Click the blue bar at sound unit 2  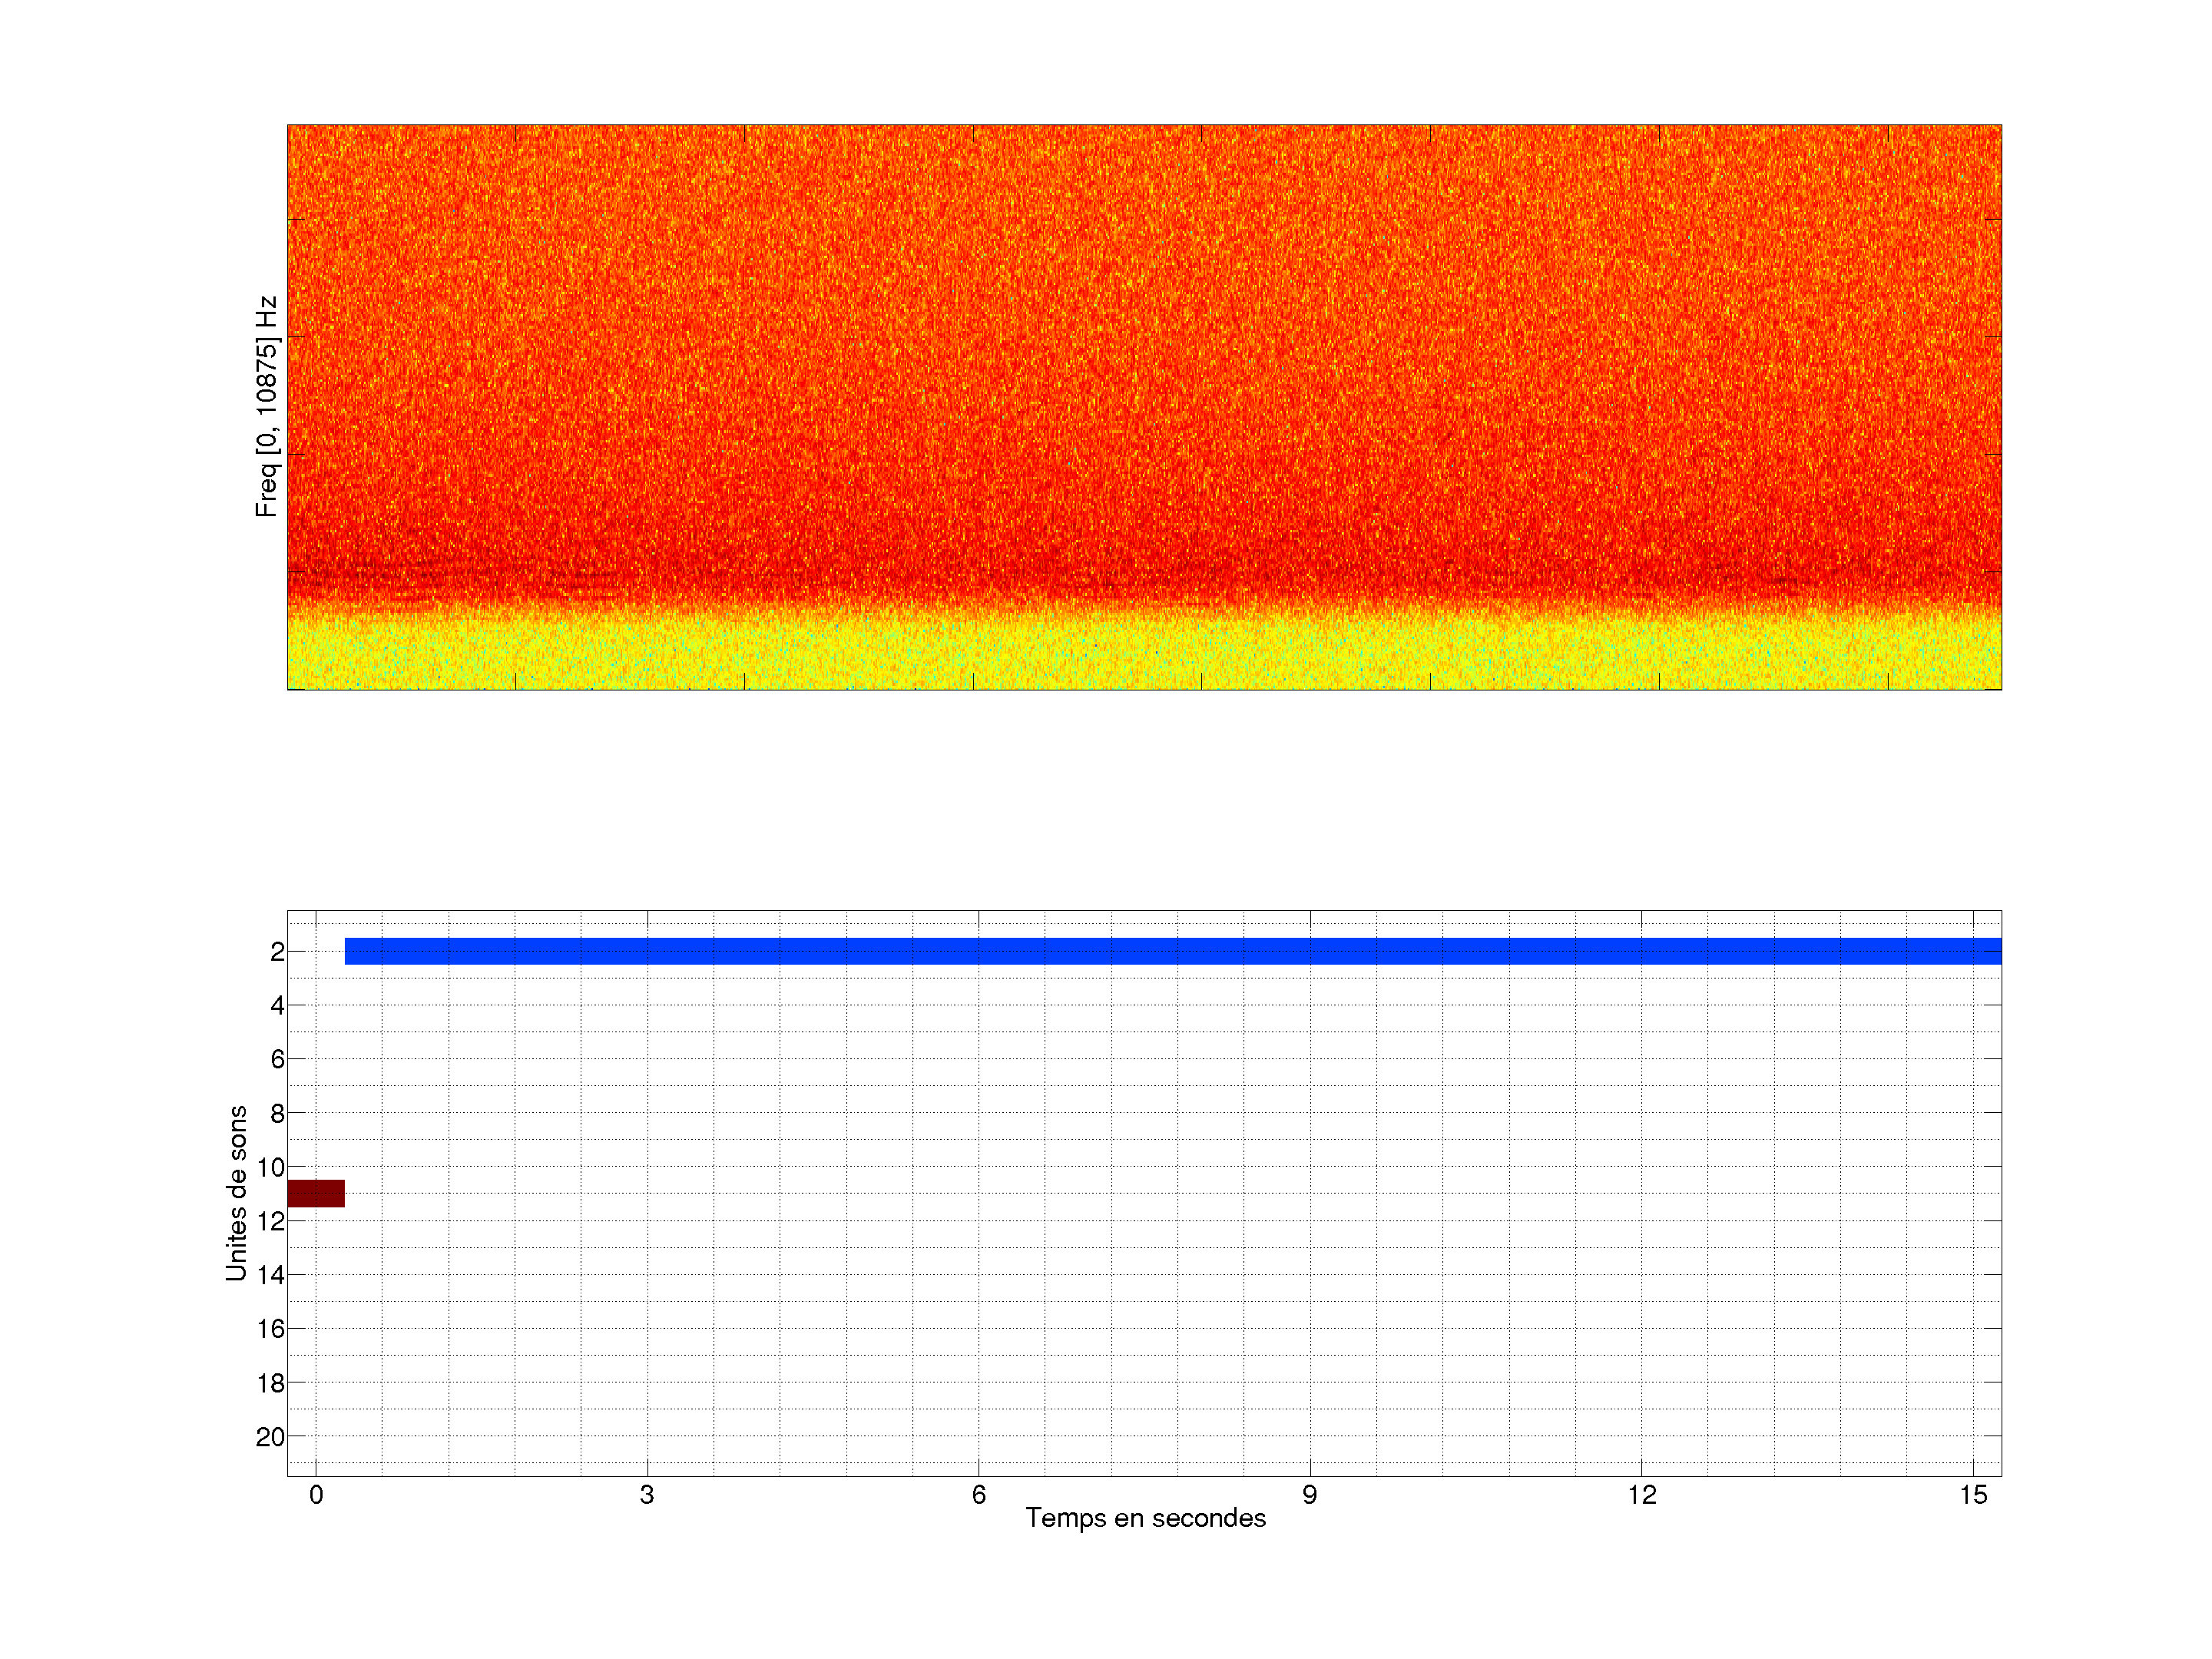pos(1172,951)
